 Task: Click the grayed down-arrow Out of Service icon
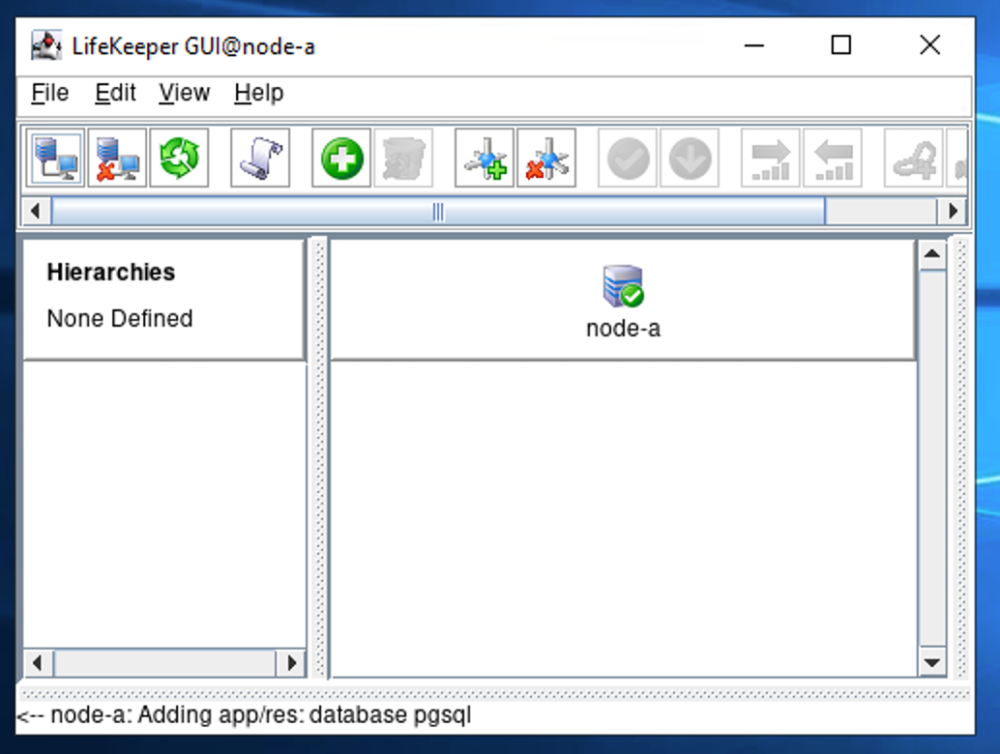coord(689,158)
